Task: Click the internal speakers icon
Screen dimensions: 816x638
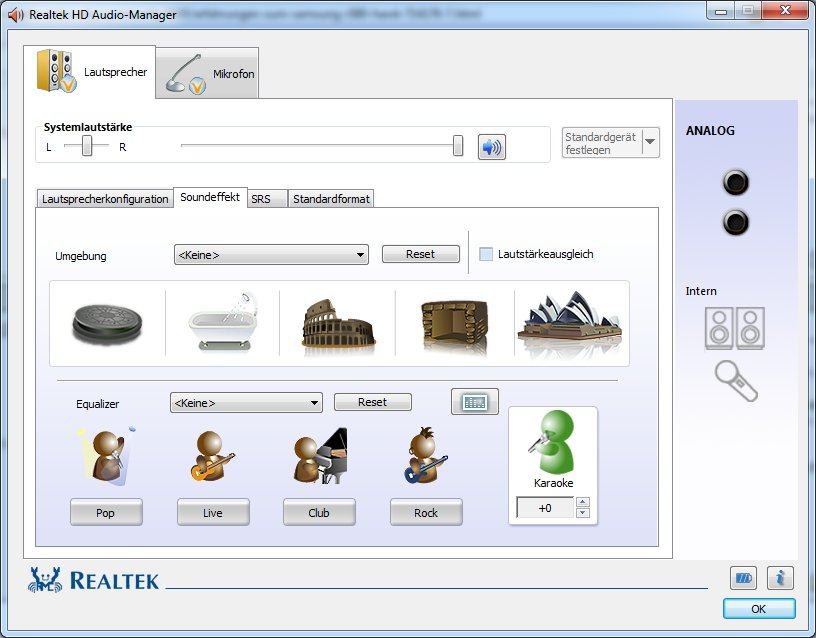Action: (735, 328)
